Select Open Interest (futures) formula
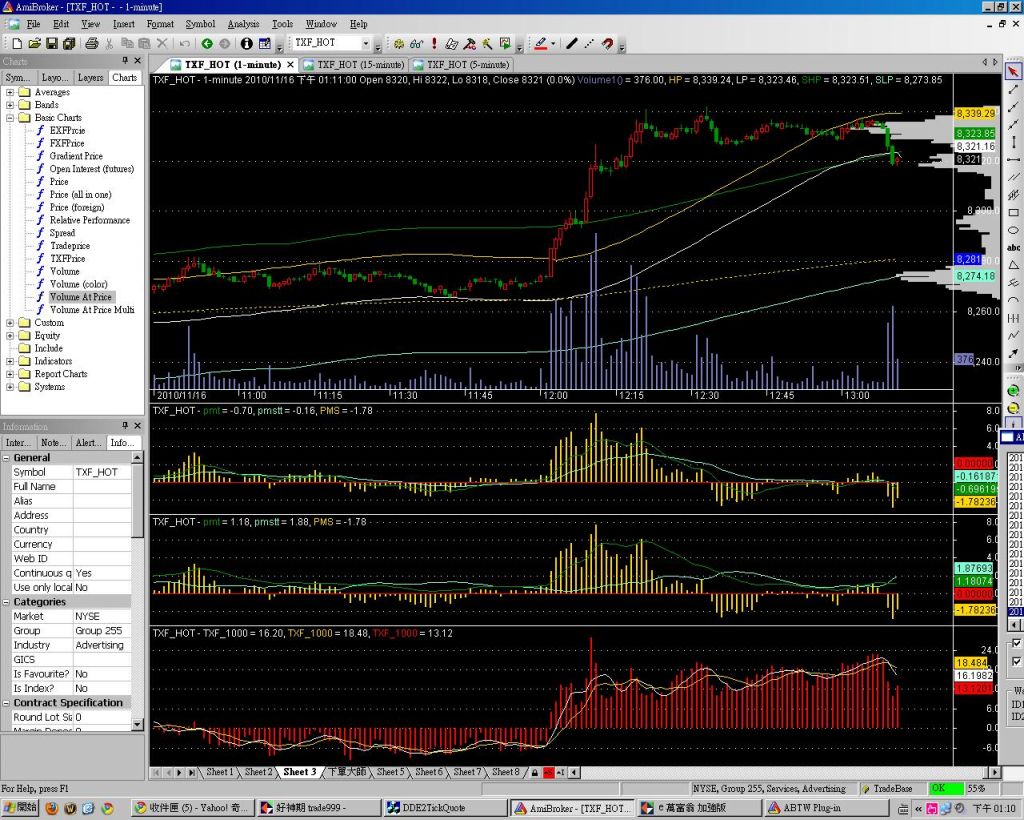 pyautogui.click(x=91, y=169)
